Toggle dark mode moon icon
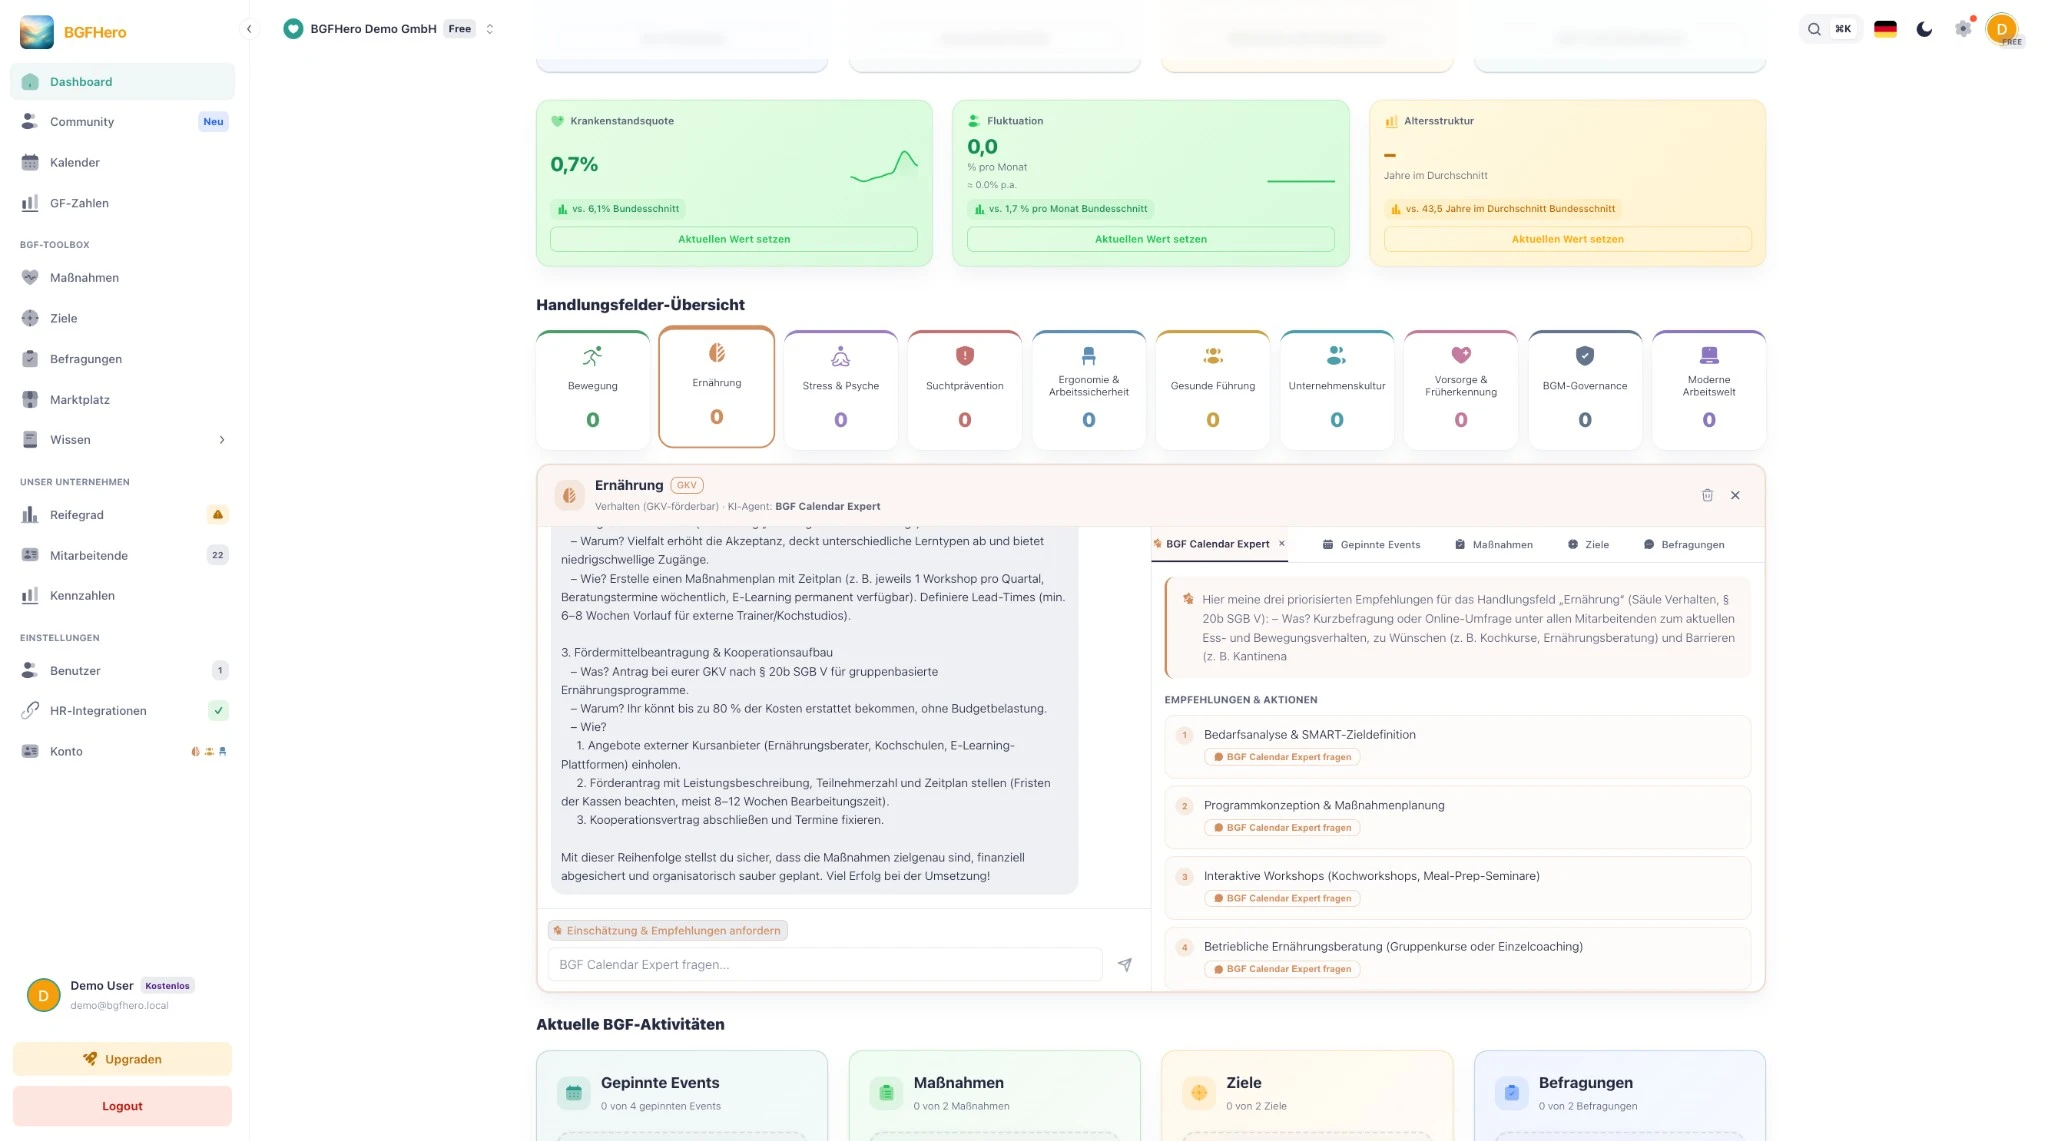This screenshot has height=1141, width=2048. point(1924,29)
